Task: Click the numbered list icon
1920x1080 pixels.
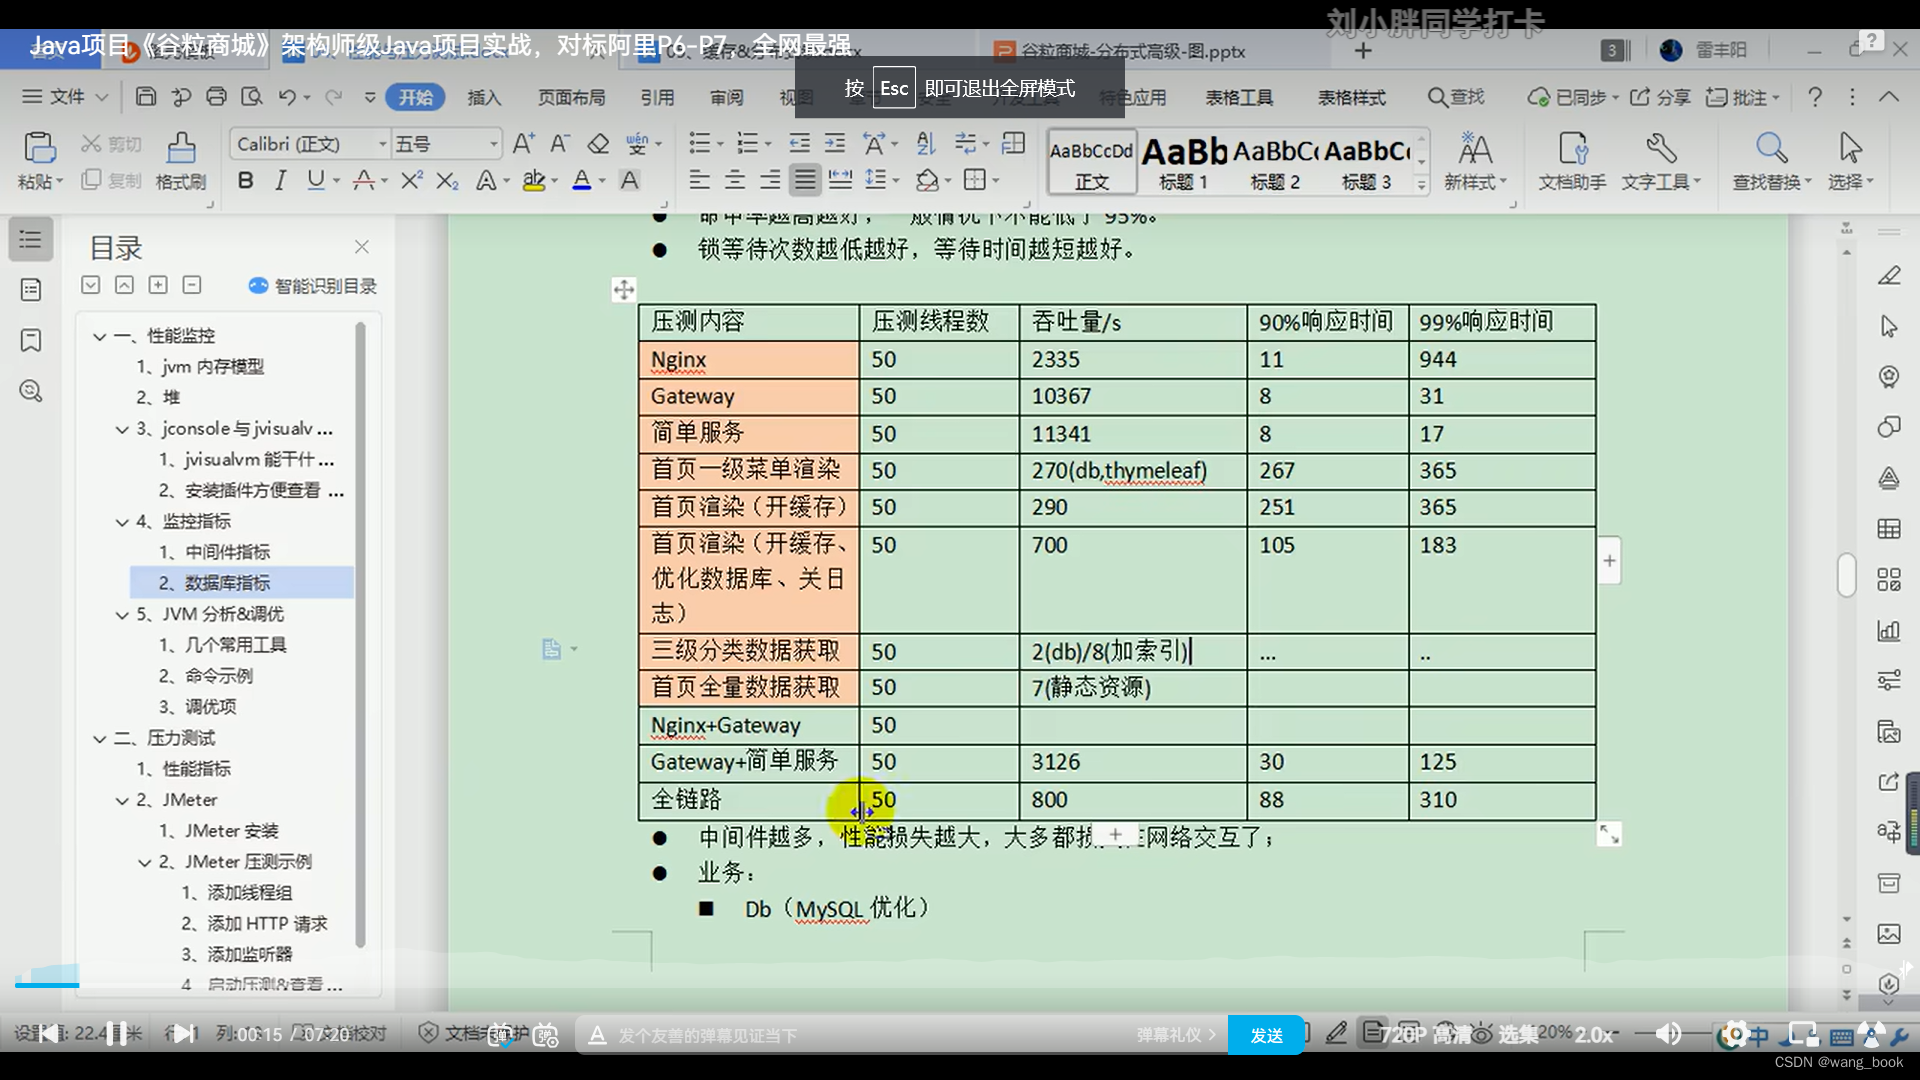Action: click(x=747, y=144)
